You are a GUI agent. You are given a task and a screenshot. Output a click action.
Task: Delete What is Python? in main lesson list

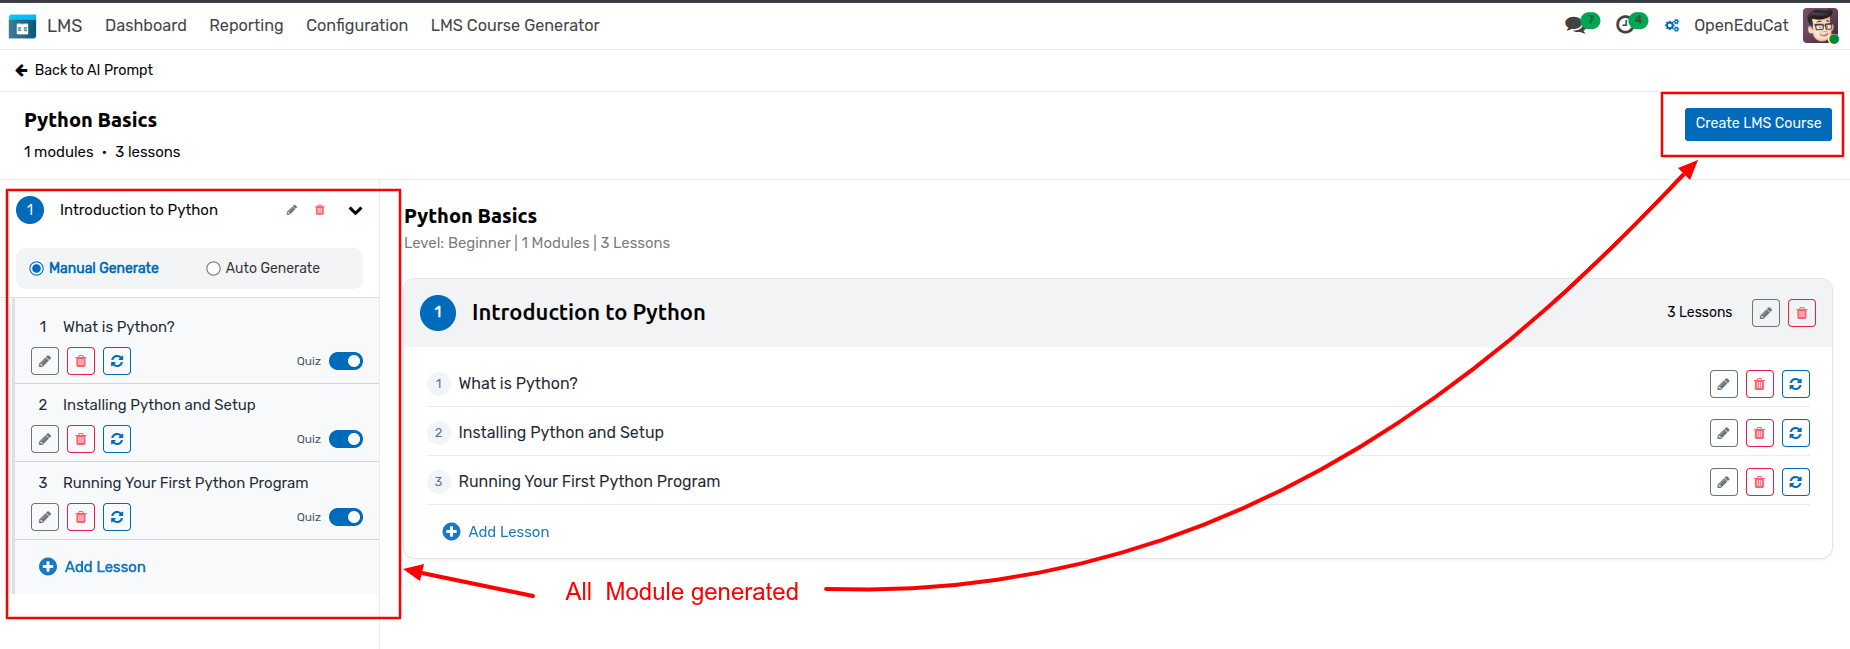point(1760,384)
